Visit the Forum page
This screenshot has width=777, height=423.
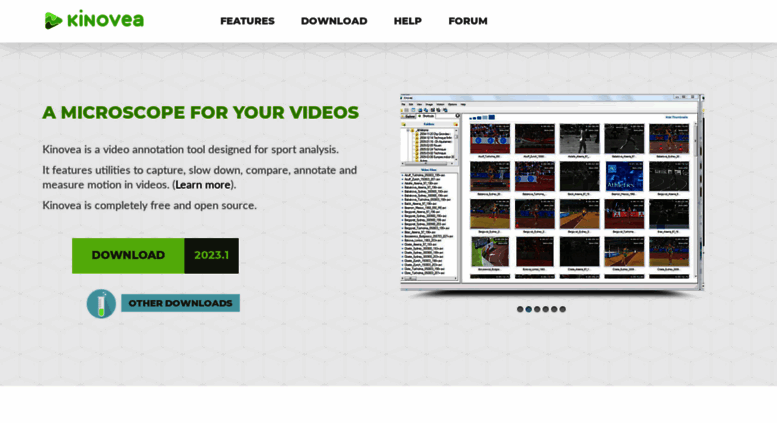click(468, 21)
